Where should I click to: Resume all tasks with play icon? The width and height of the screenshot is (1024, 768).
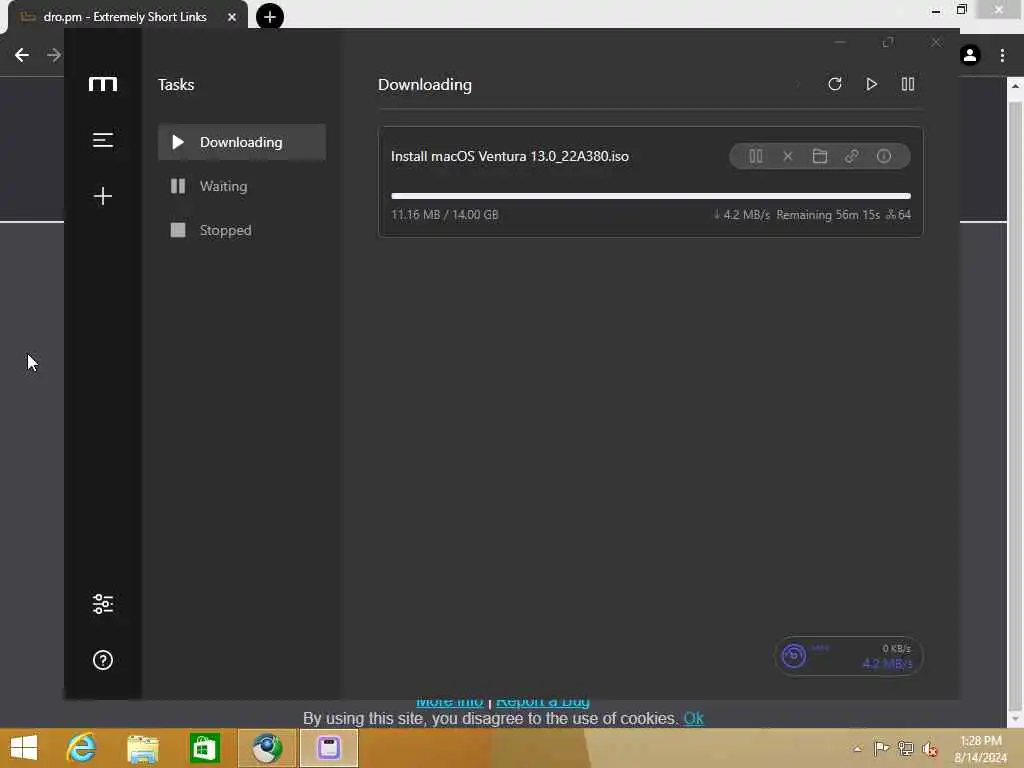click(871, 84)
